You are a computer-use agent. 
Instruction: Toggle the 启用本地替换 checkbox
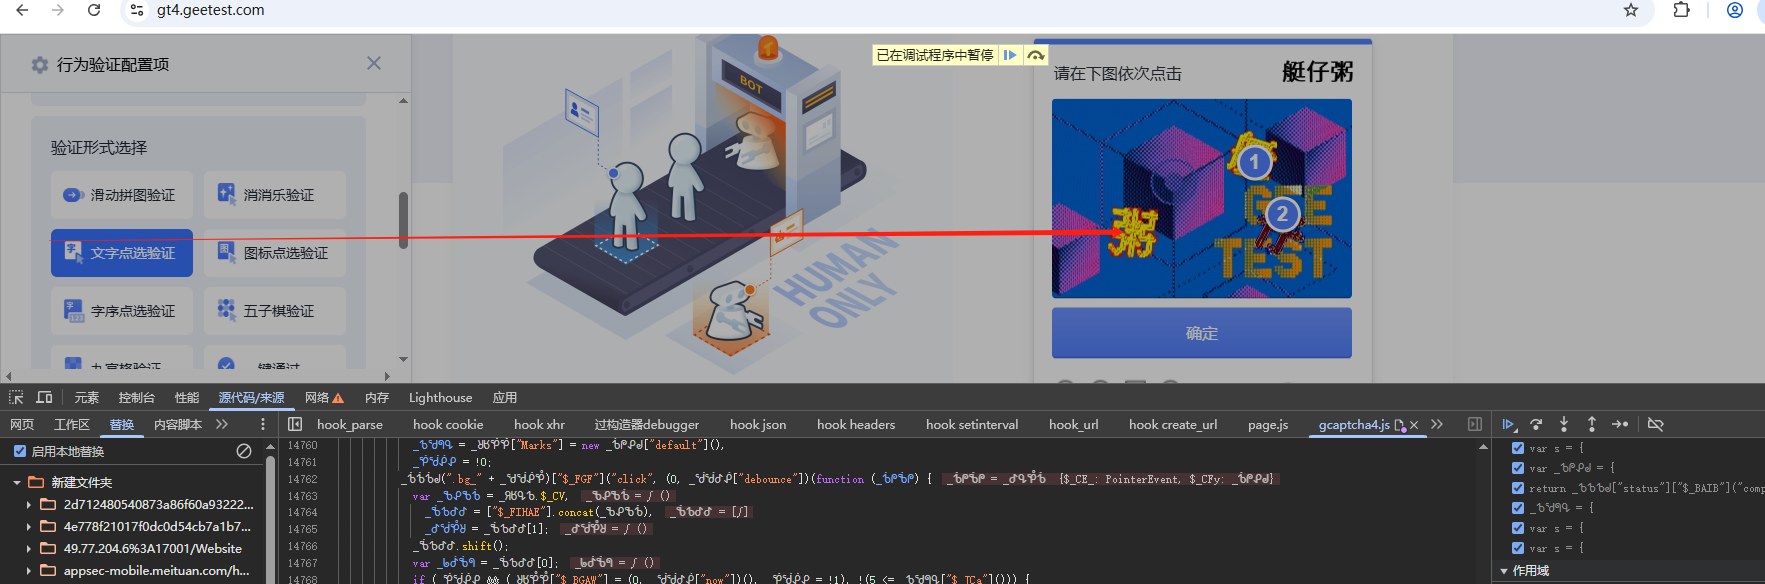click(x=19, y=451)
